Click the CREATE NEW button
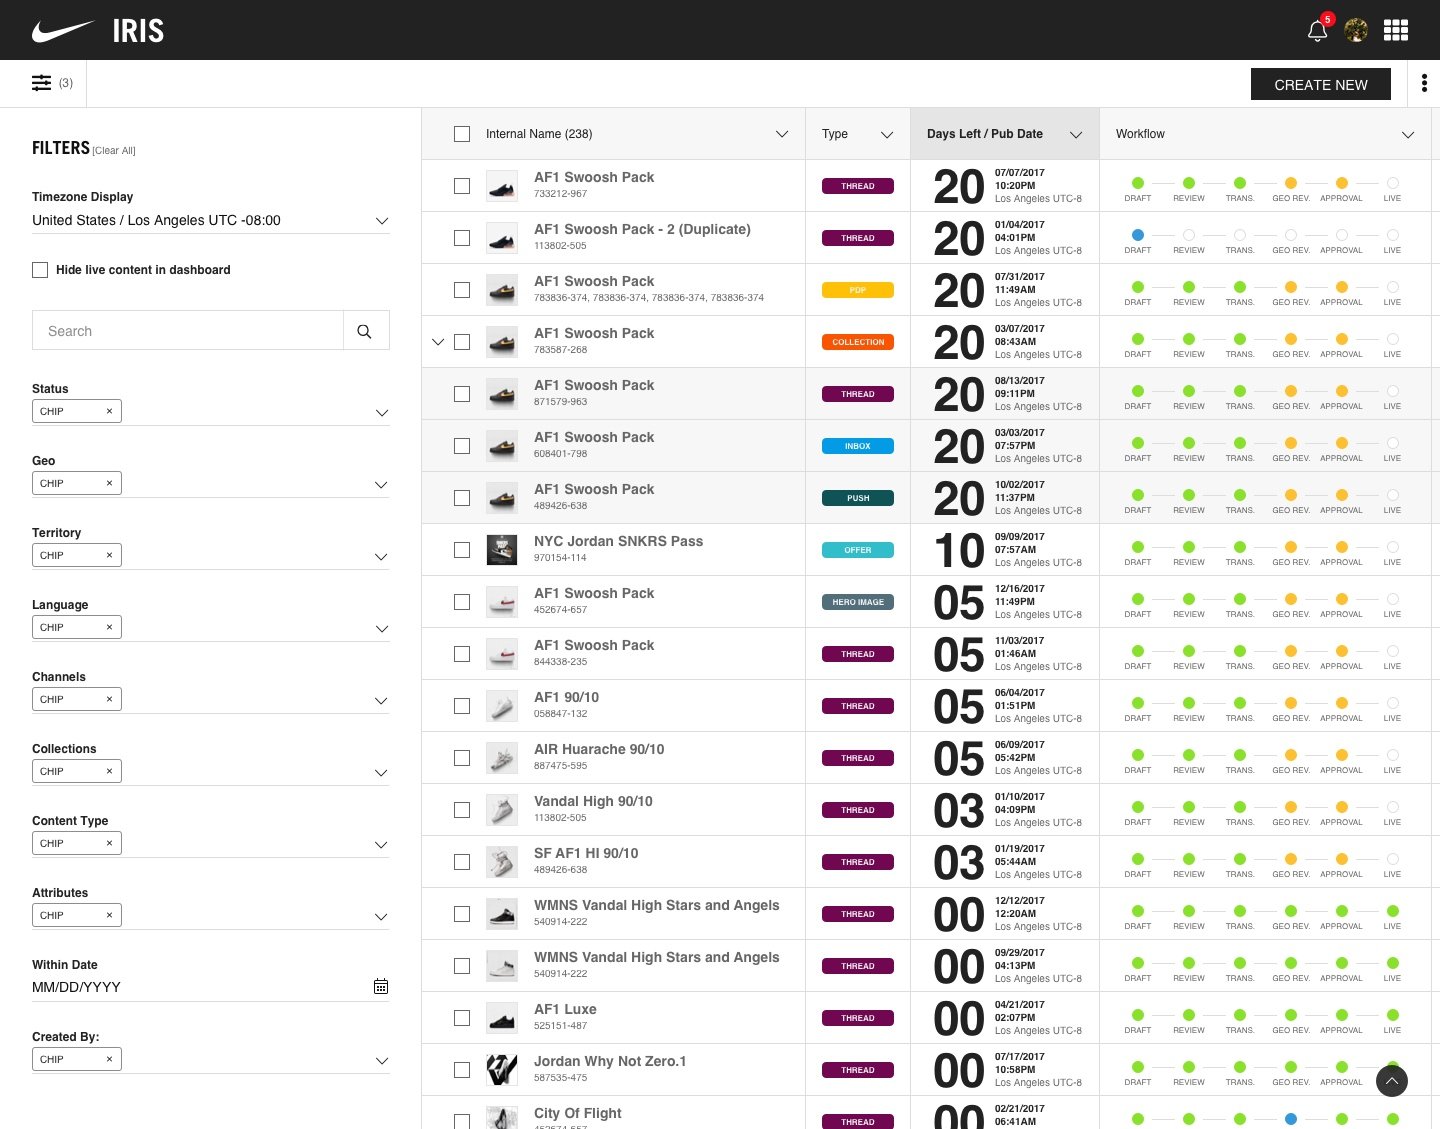 point(1321,84)
